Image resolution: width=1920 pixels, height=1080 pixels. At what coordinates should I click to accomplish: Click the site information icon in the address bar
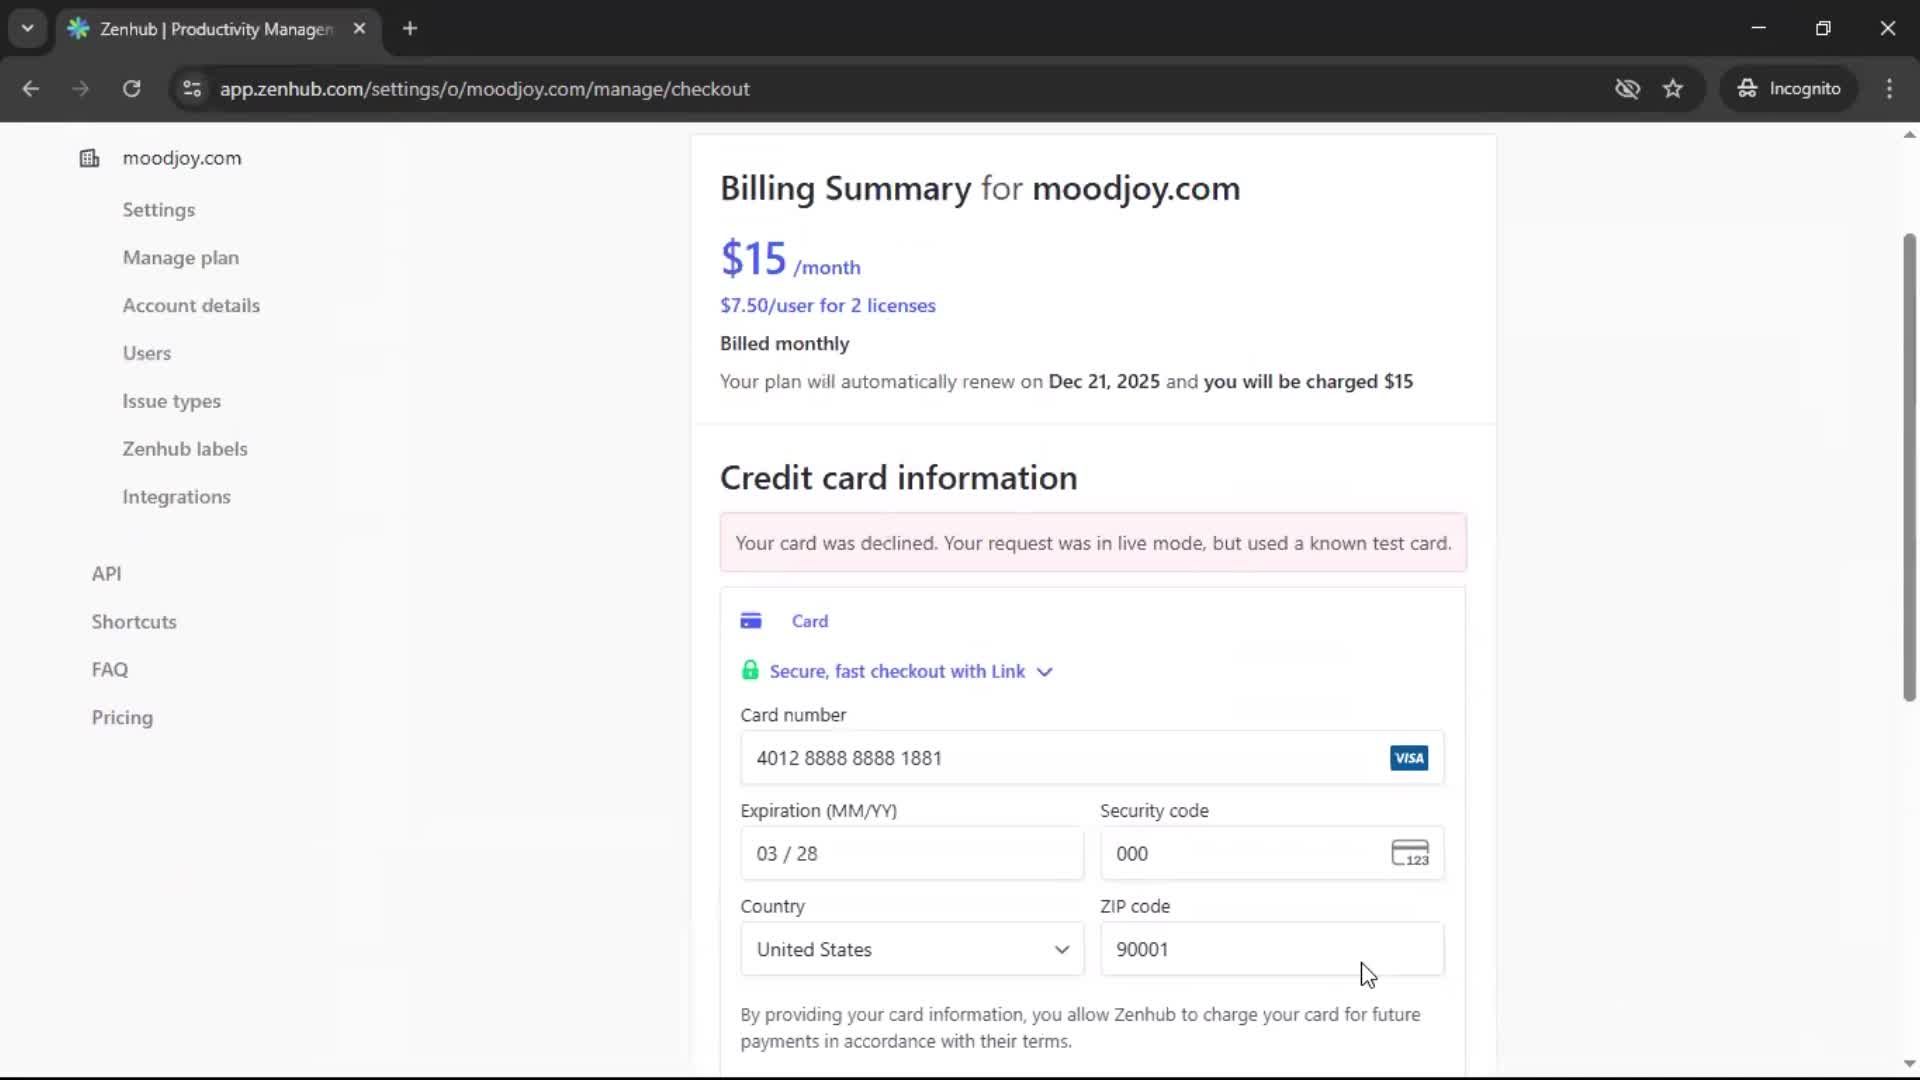pos(191,89)
